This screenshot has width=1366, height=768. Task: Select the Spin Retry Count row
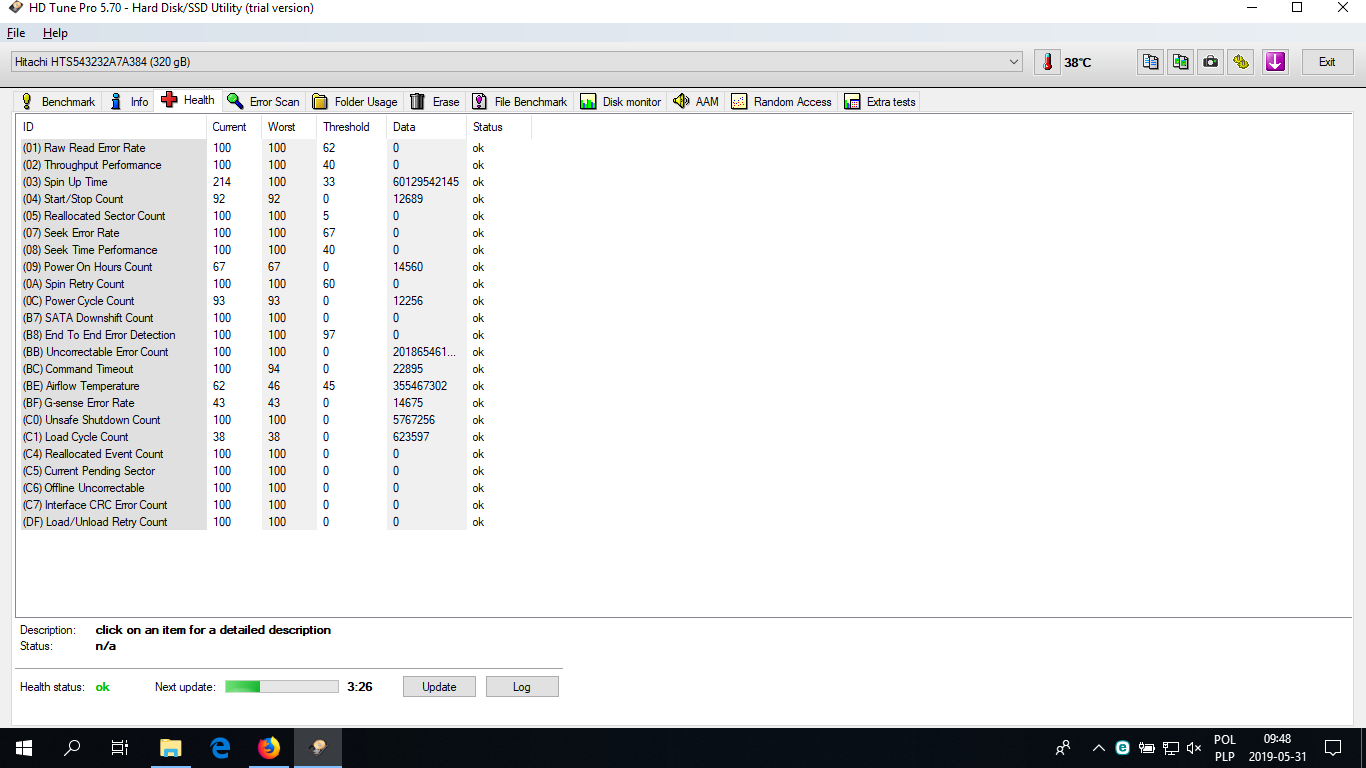pyautogui.click(x=275, y=284)
